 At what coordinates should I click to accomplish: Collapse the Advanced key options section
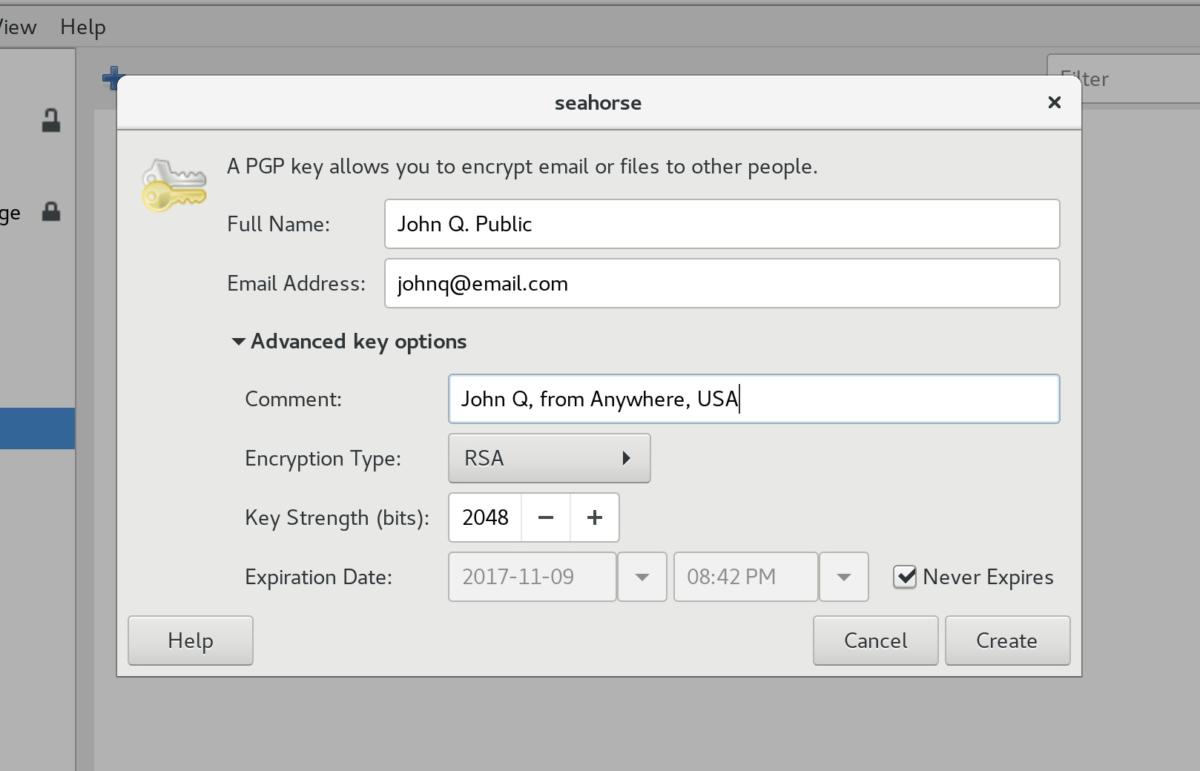point(349,341)
